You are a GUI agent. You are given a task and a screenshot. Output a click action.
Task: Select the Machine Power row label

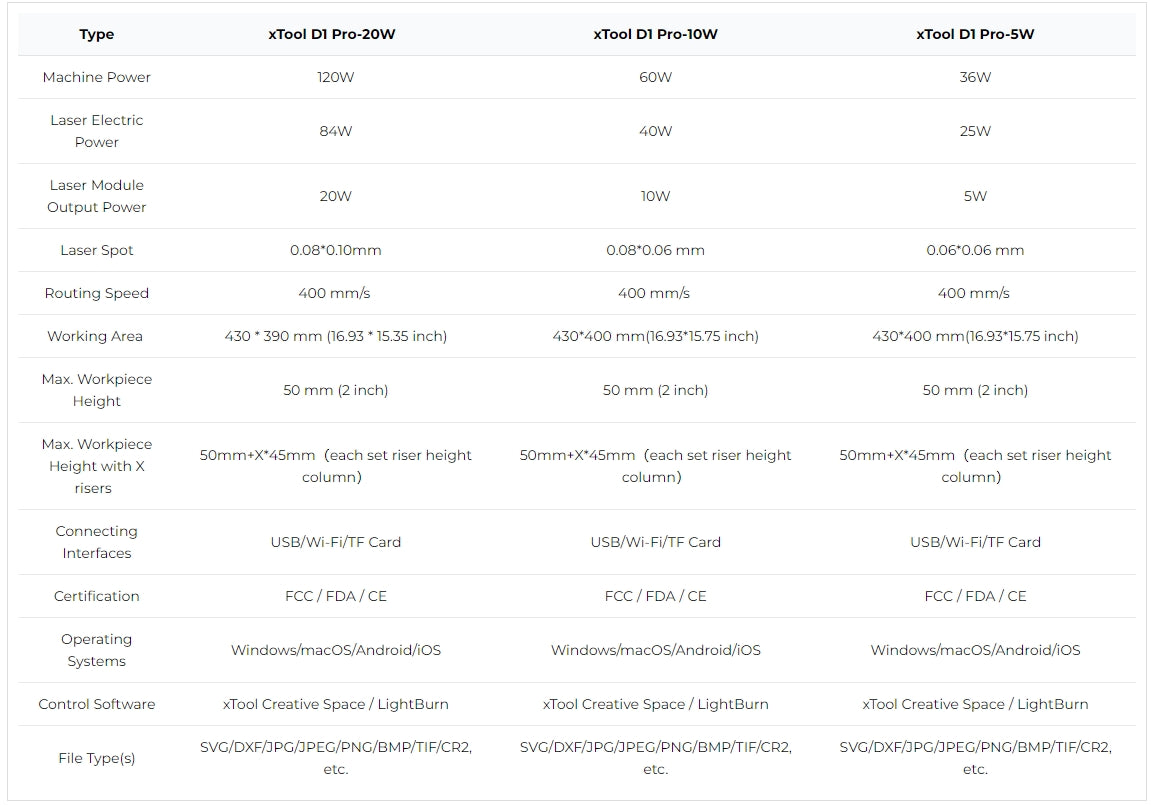coord(97,77)
